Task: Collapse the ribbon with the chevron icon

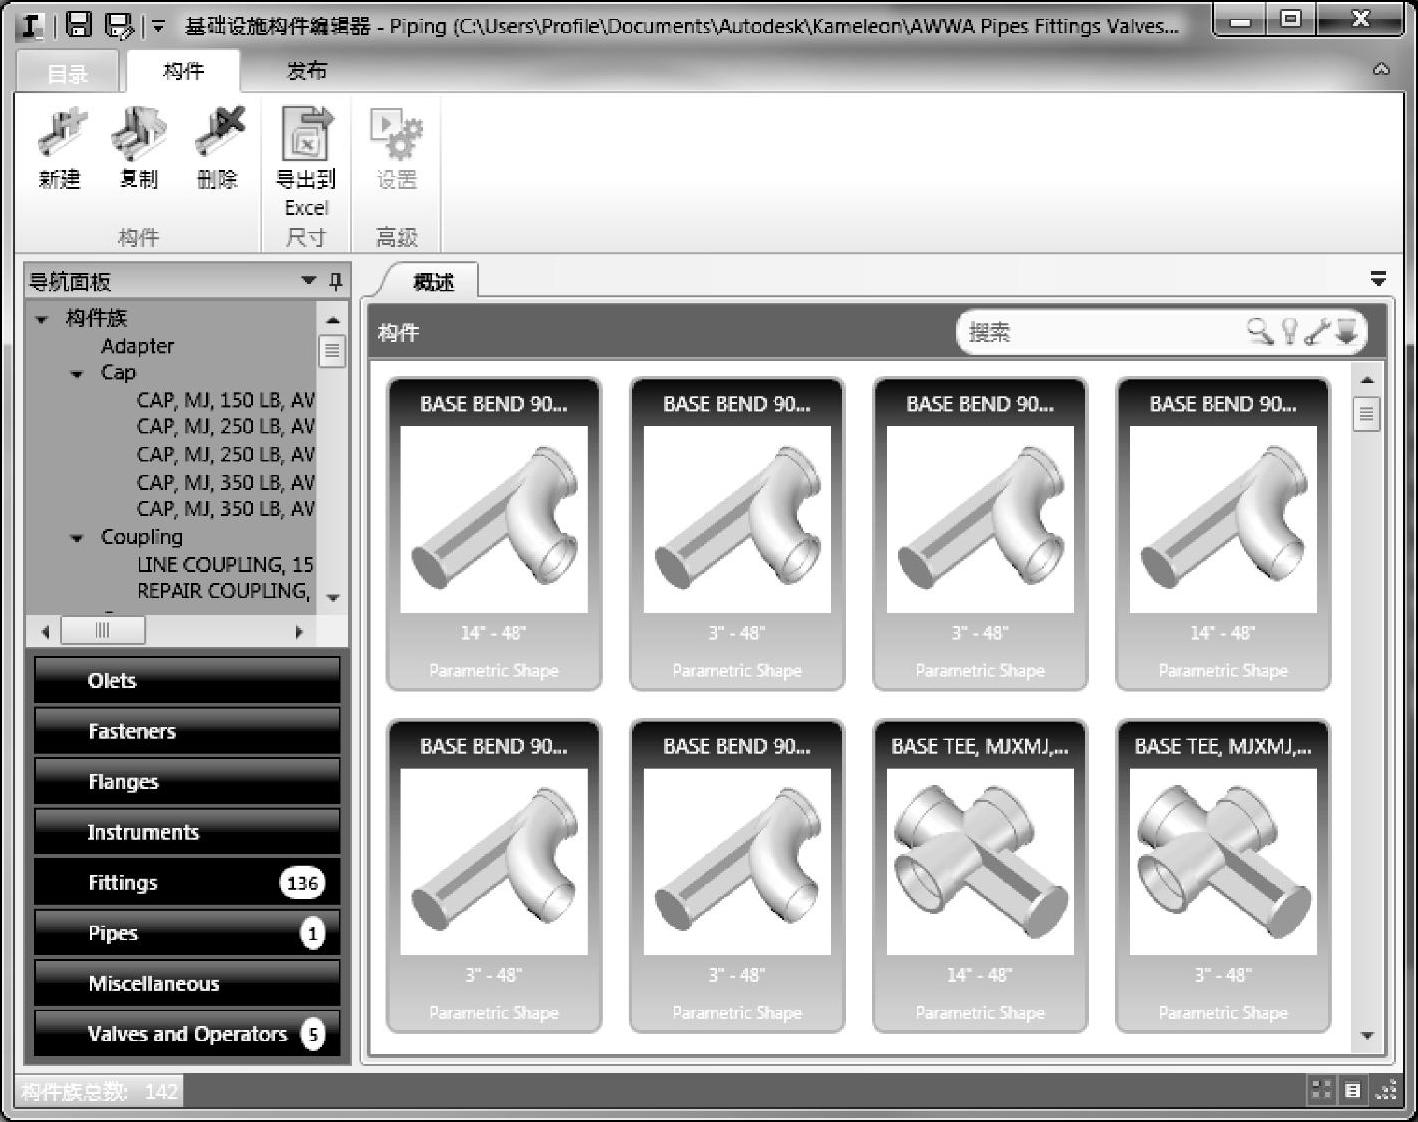Action: coord(1381,70)
